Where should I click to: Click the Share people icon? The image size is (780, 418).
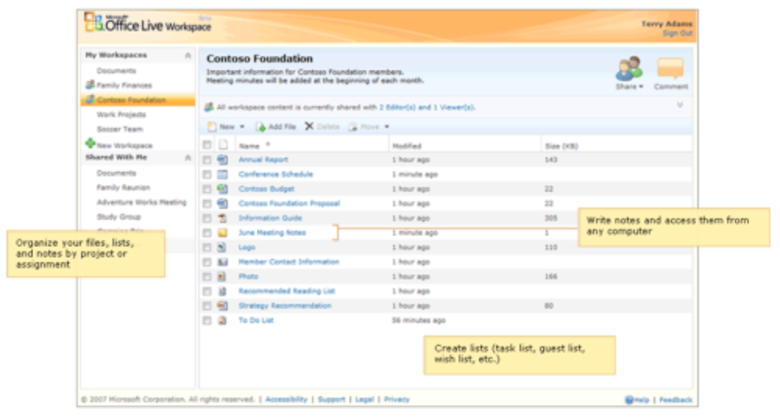[629, 69]
